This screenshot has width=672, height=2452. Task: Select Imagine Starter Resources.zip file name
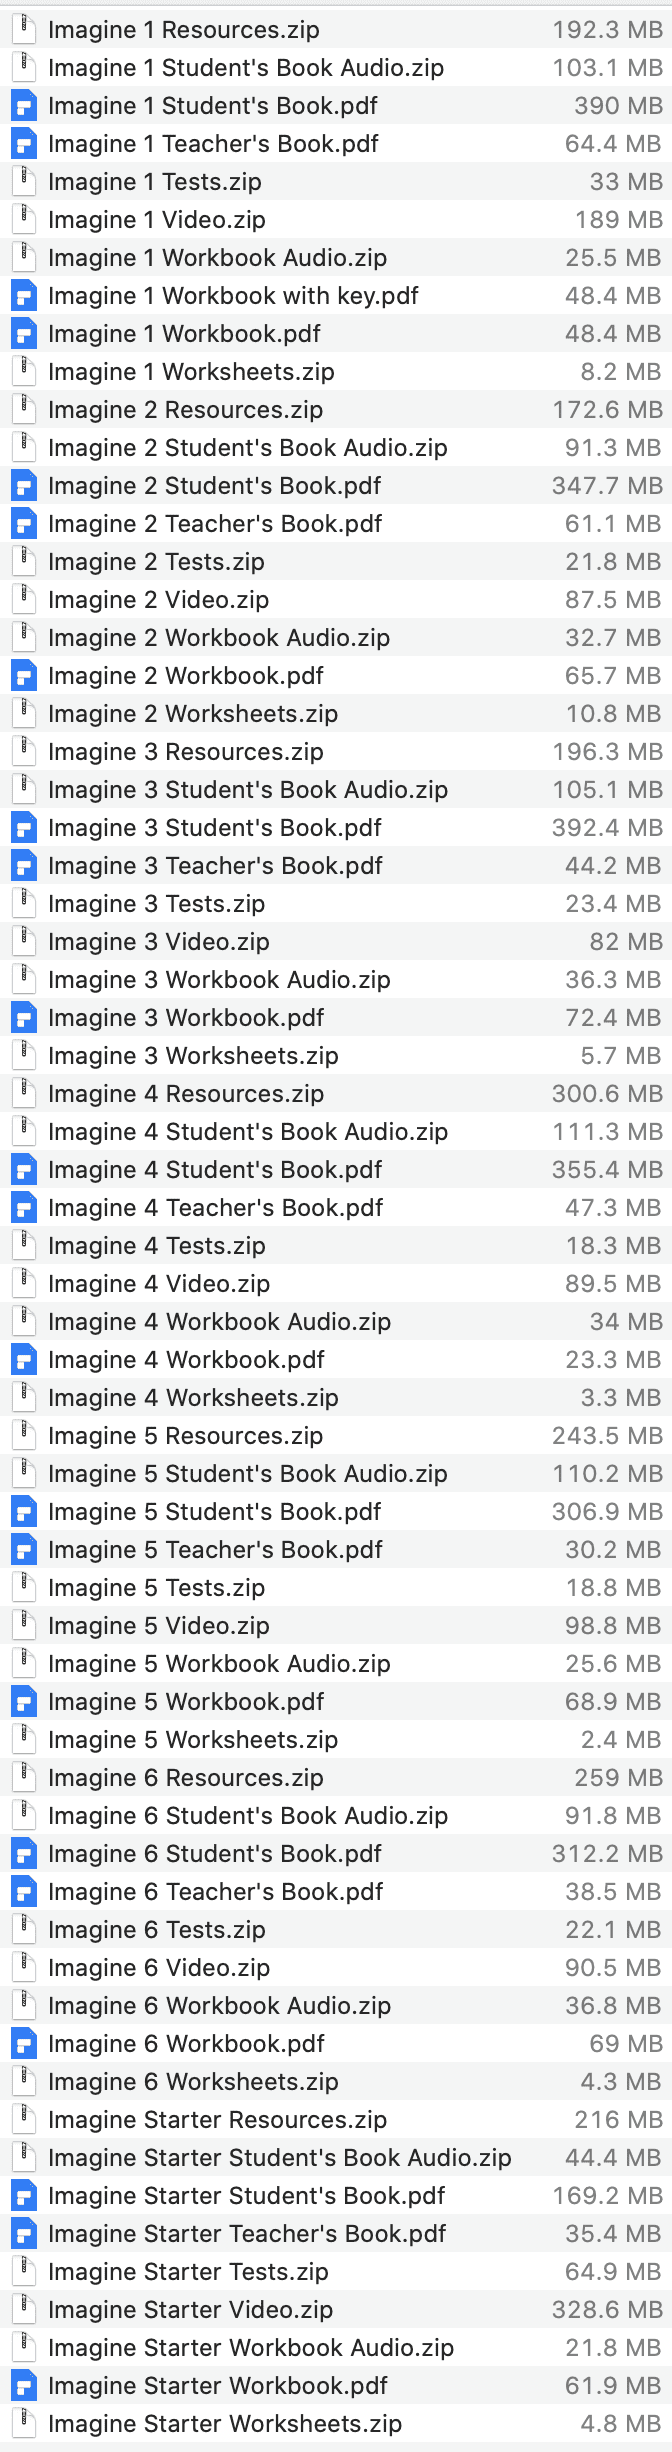[218, 2120]
